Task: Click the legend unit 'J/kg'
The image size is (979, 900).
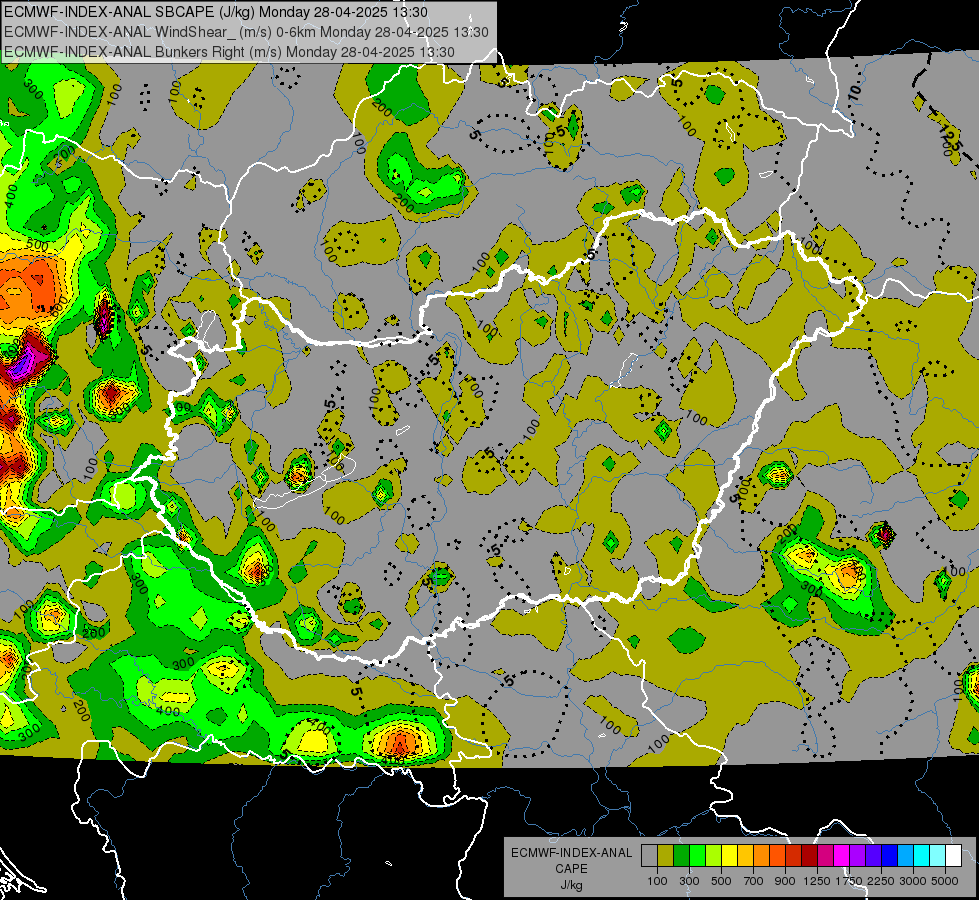Action: 571,885
